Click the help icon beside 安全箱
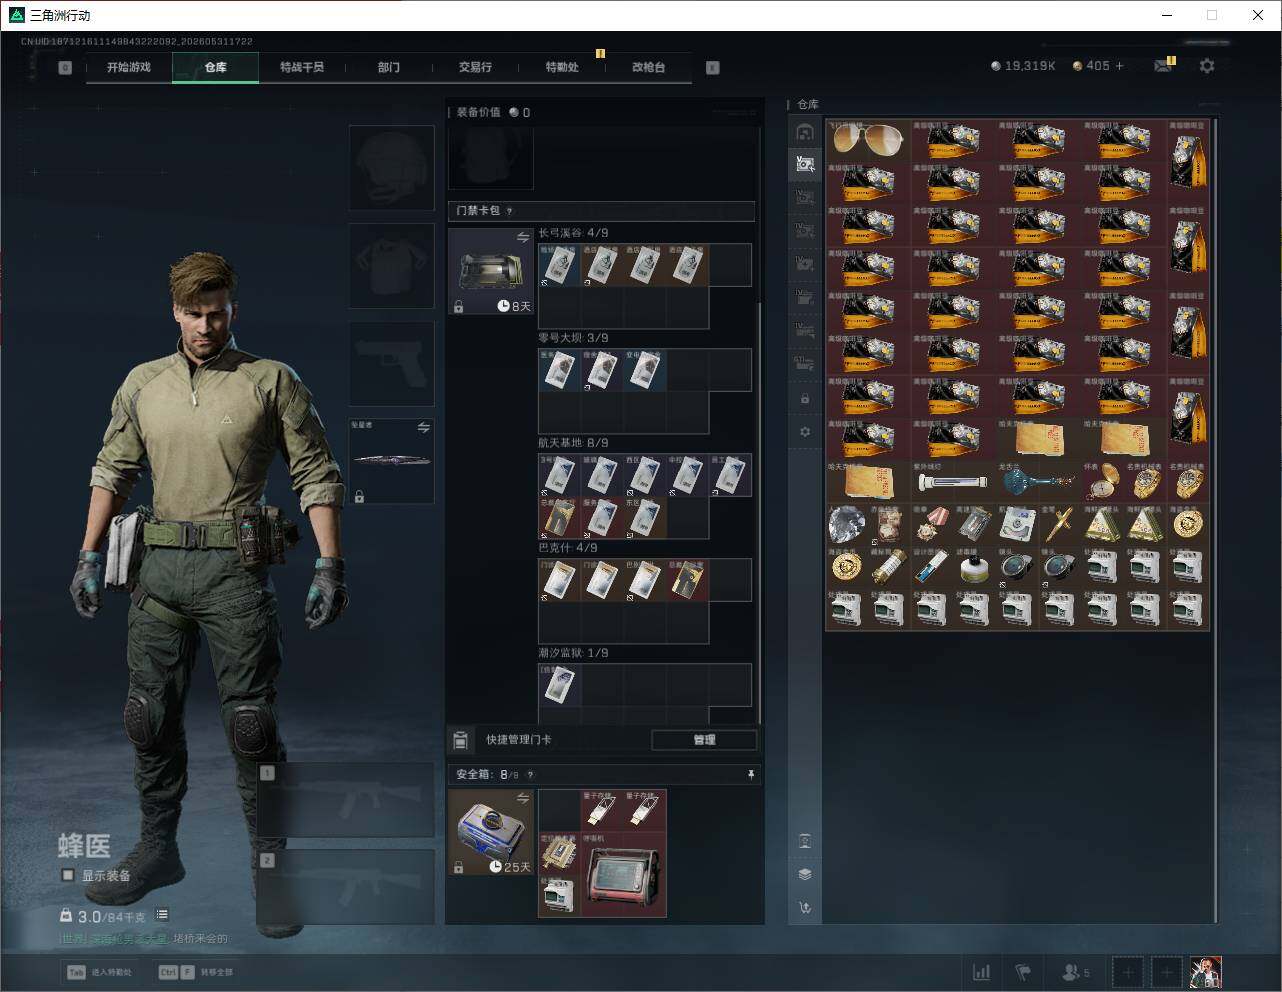The width and height of the screenshot is (1282, 992). (530, 775)
